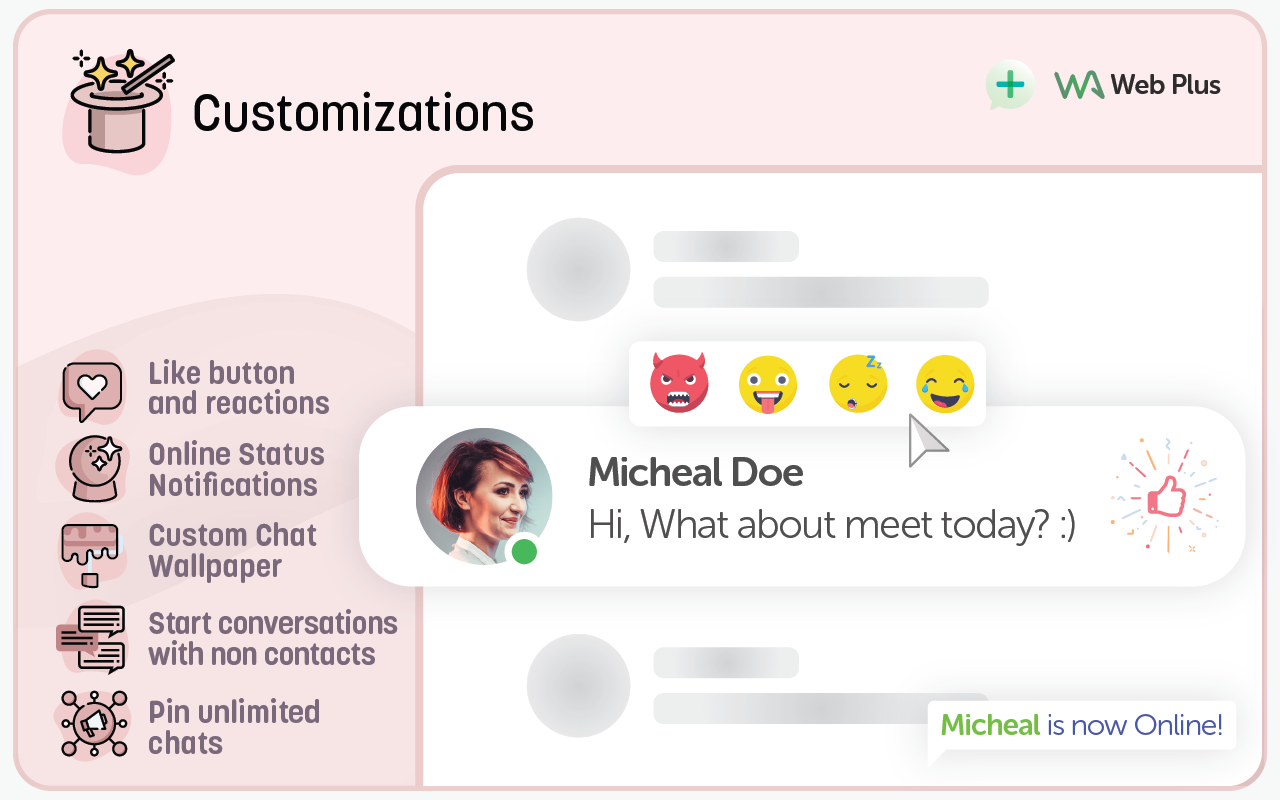
Task: Open Micheal Doe's profile picture
Action: coord(484,496)
